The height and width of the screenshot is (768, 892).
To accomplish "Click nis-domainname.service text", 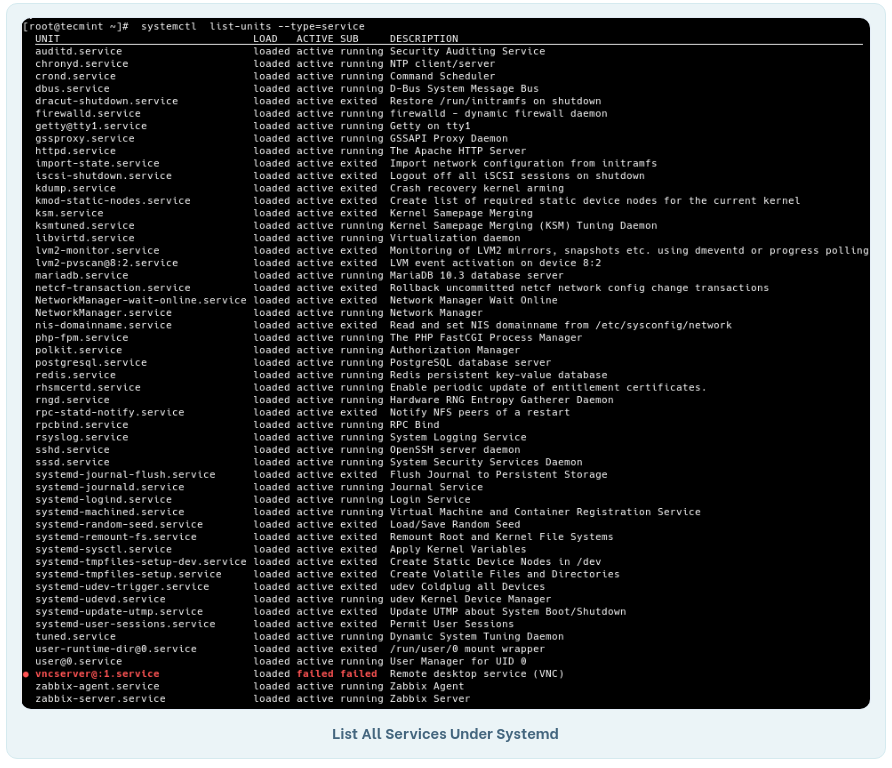I will coord(104,325).
